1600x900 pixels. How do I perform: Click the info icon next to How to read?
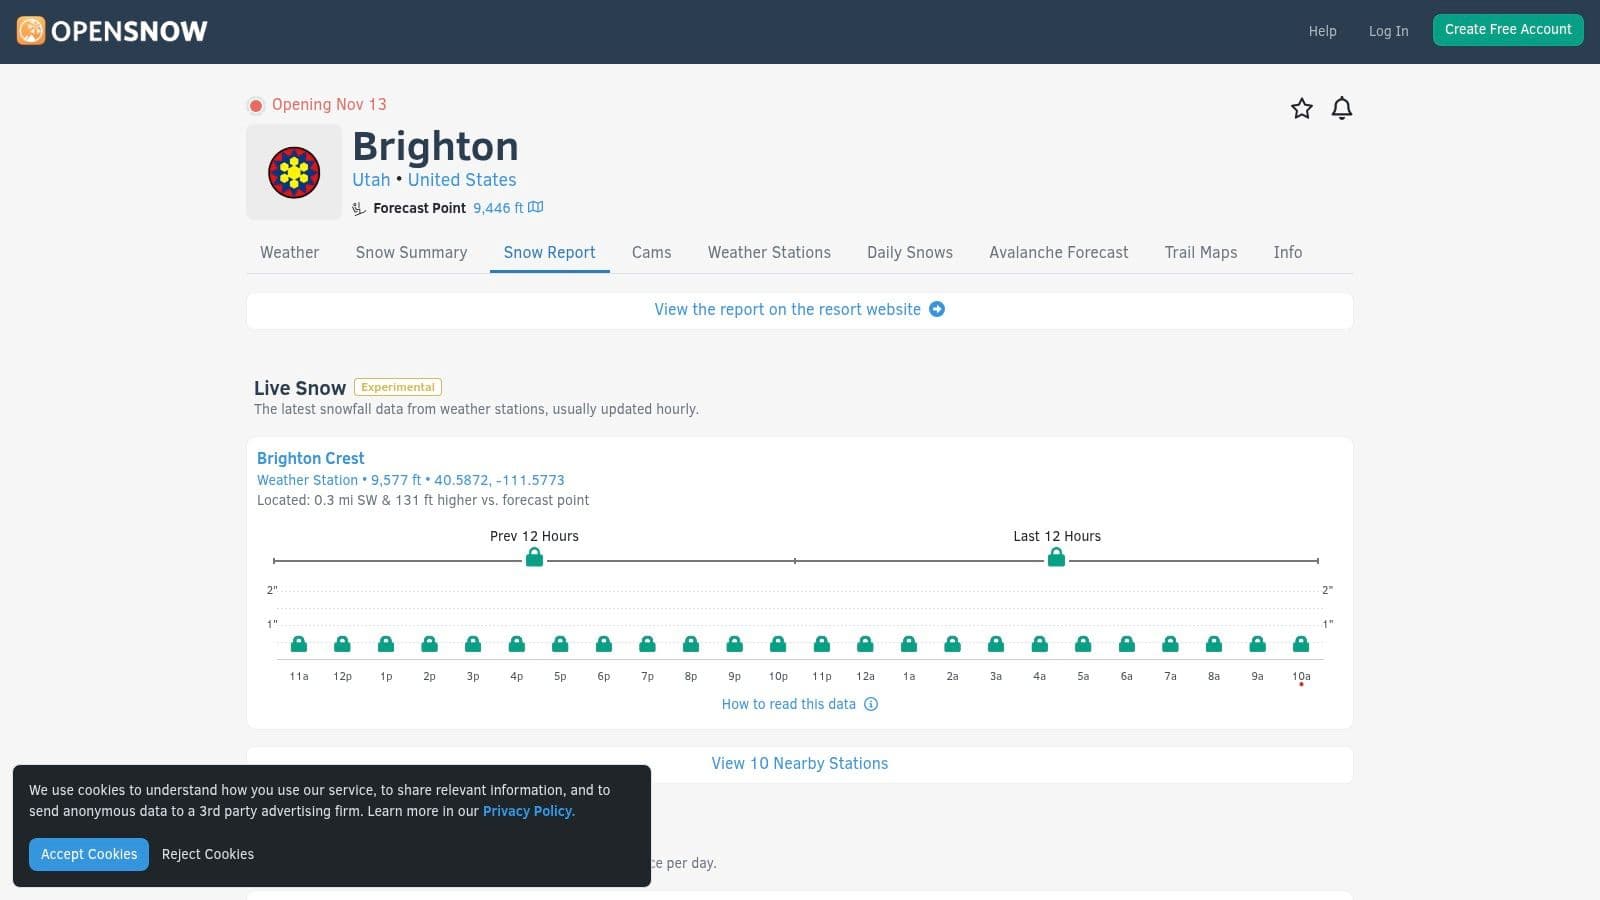871,704
